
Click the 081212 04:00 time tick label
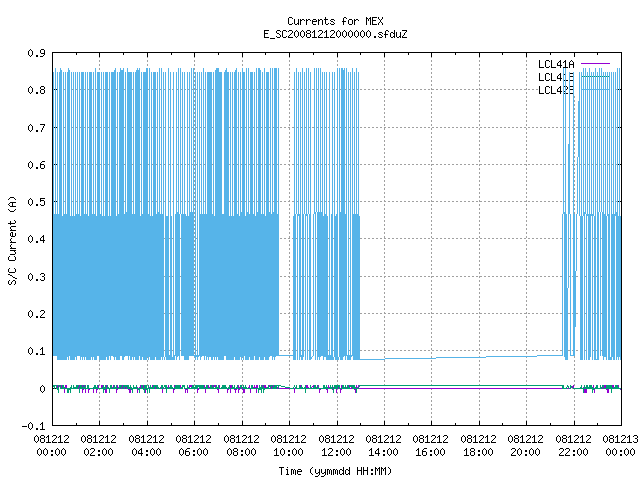pyautogui.click(x=146, y=446)
